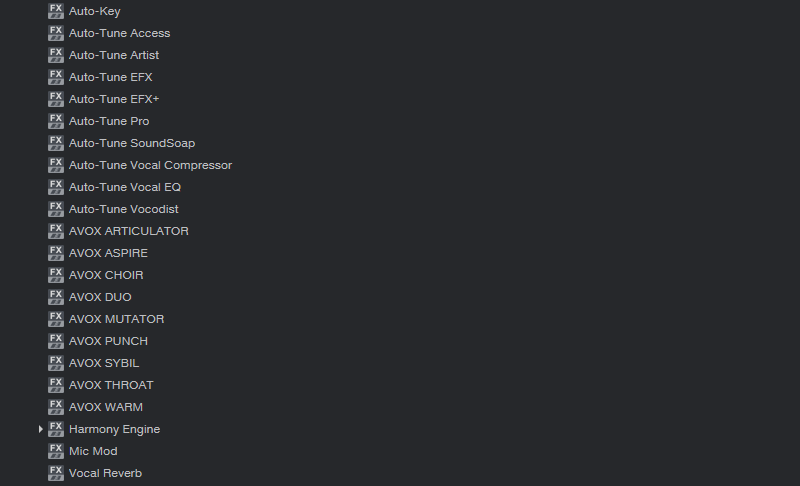Click the FX icon next to Auto-Tune Access

pyautogui.click(x=56, y=33)
